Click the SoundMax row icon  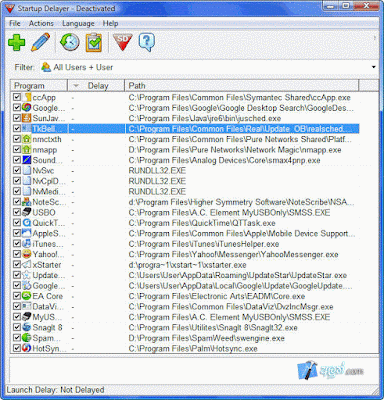(x=27, y=160)
